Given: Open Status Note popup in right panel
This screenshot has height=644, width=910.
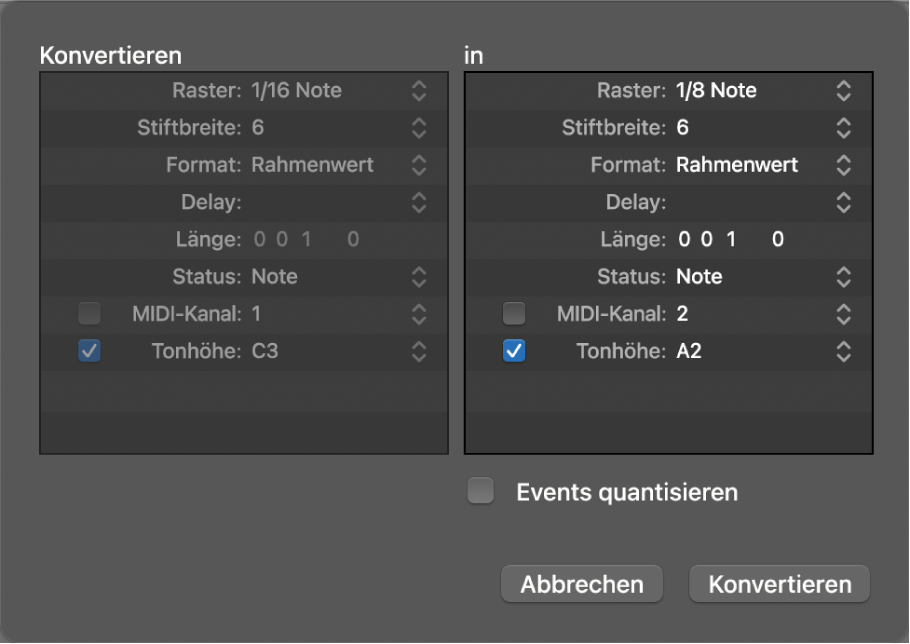Looking at the screenshot, I should 843,277.
